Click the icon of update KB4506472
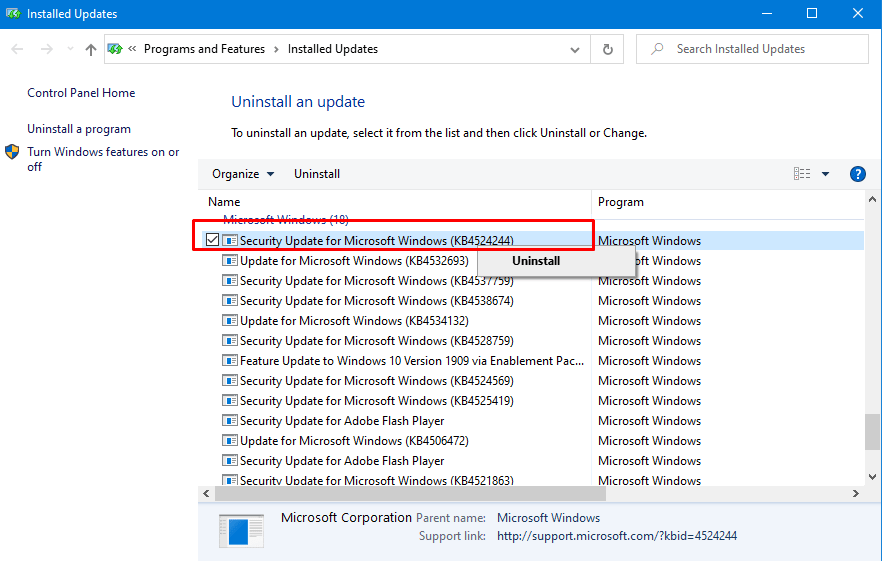 230,441
